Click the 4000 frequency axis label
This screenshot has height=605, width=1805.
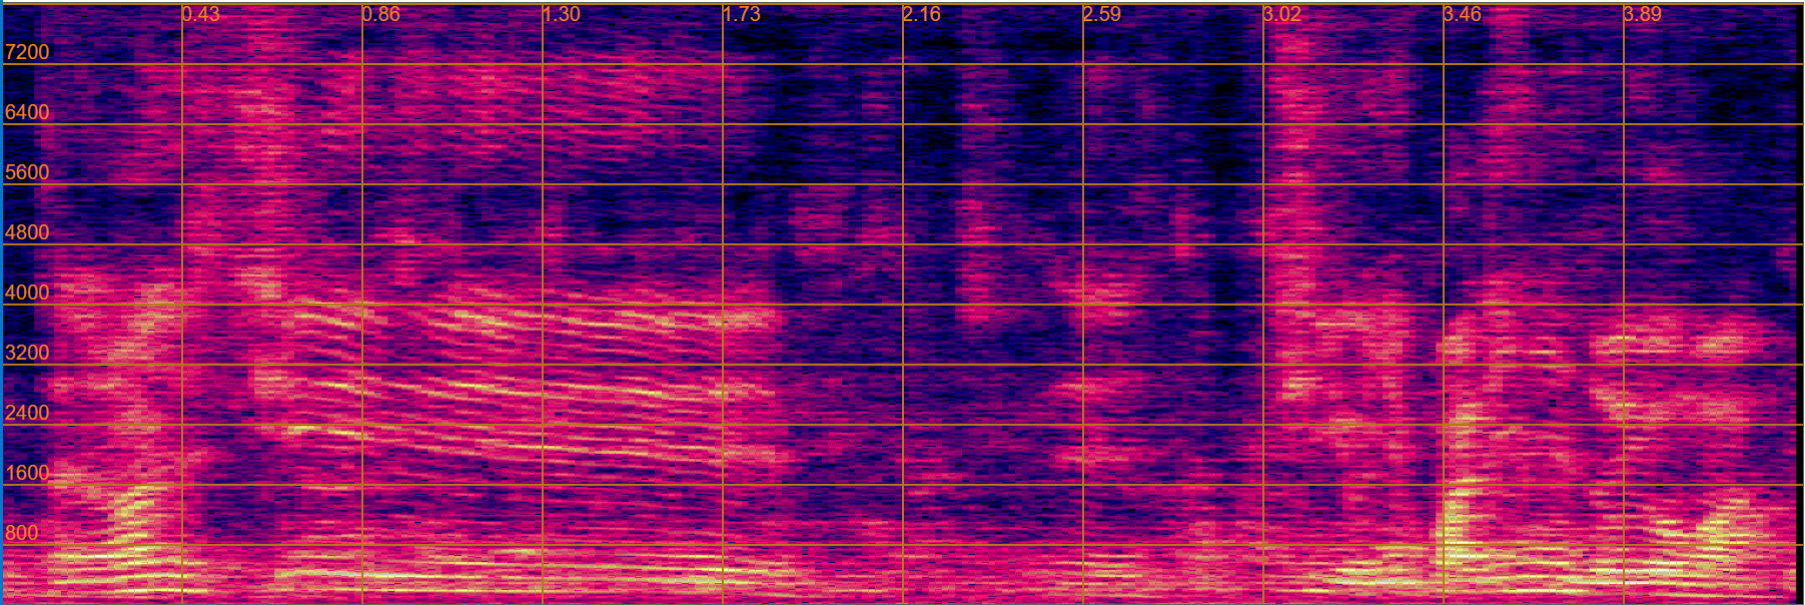(x=27, y=292)
